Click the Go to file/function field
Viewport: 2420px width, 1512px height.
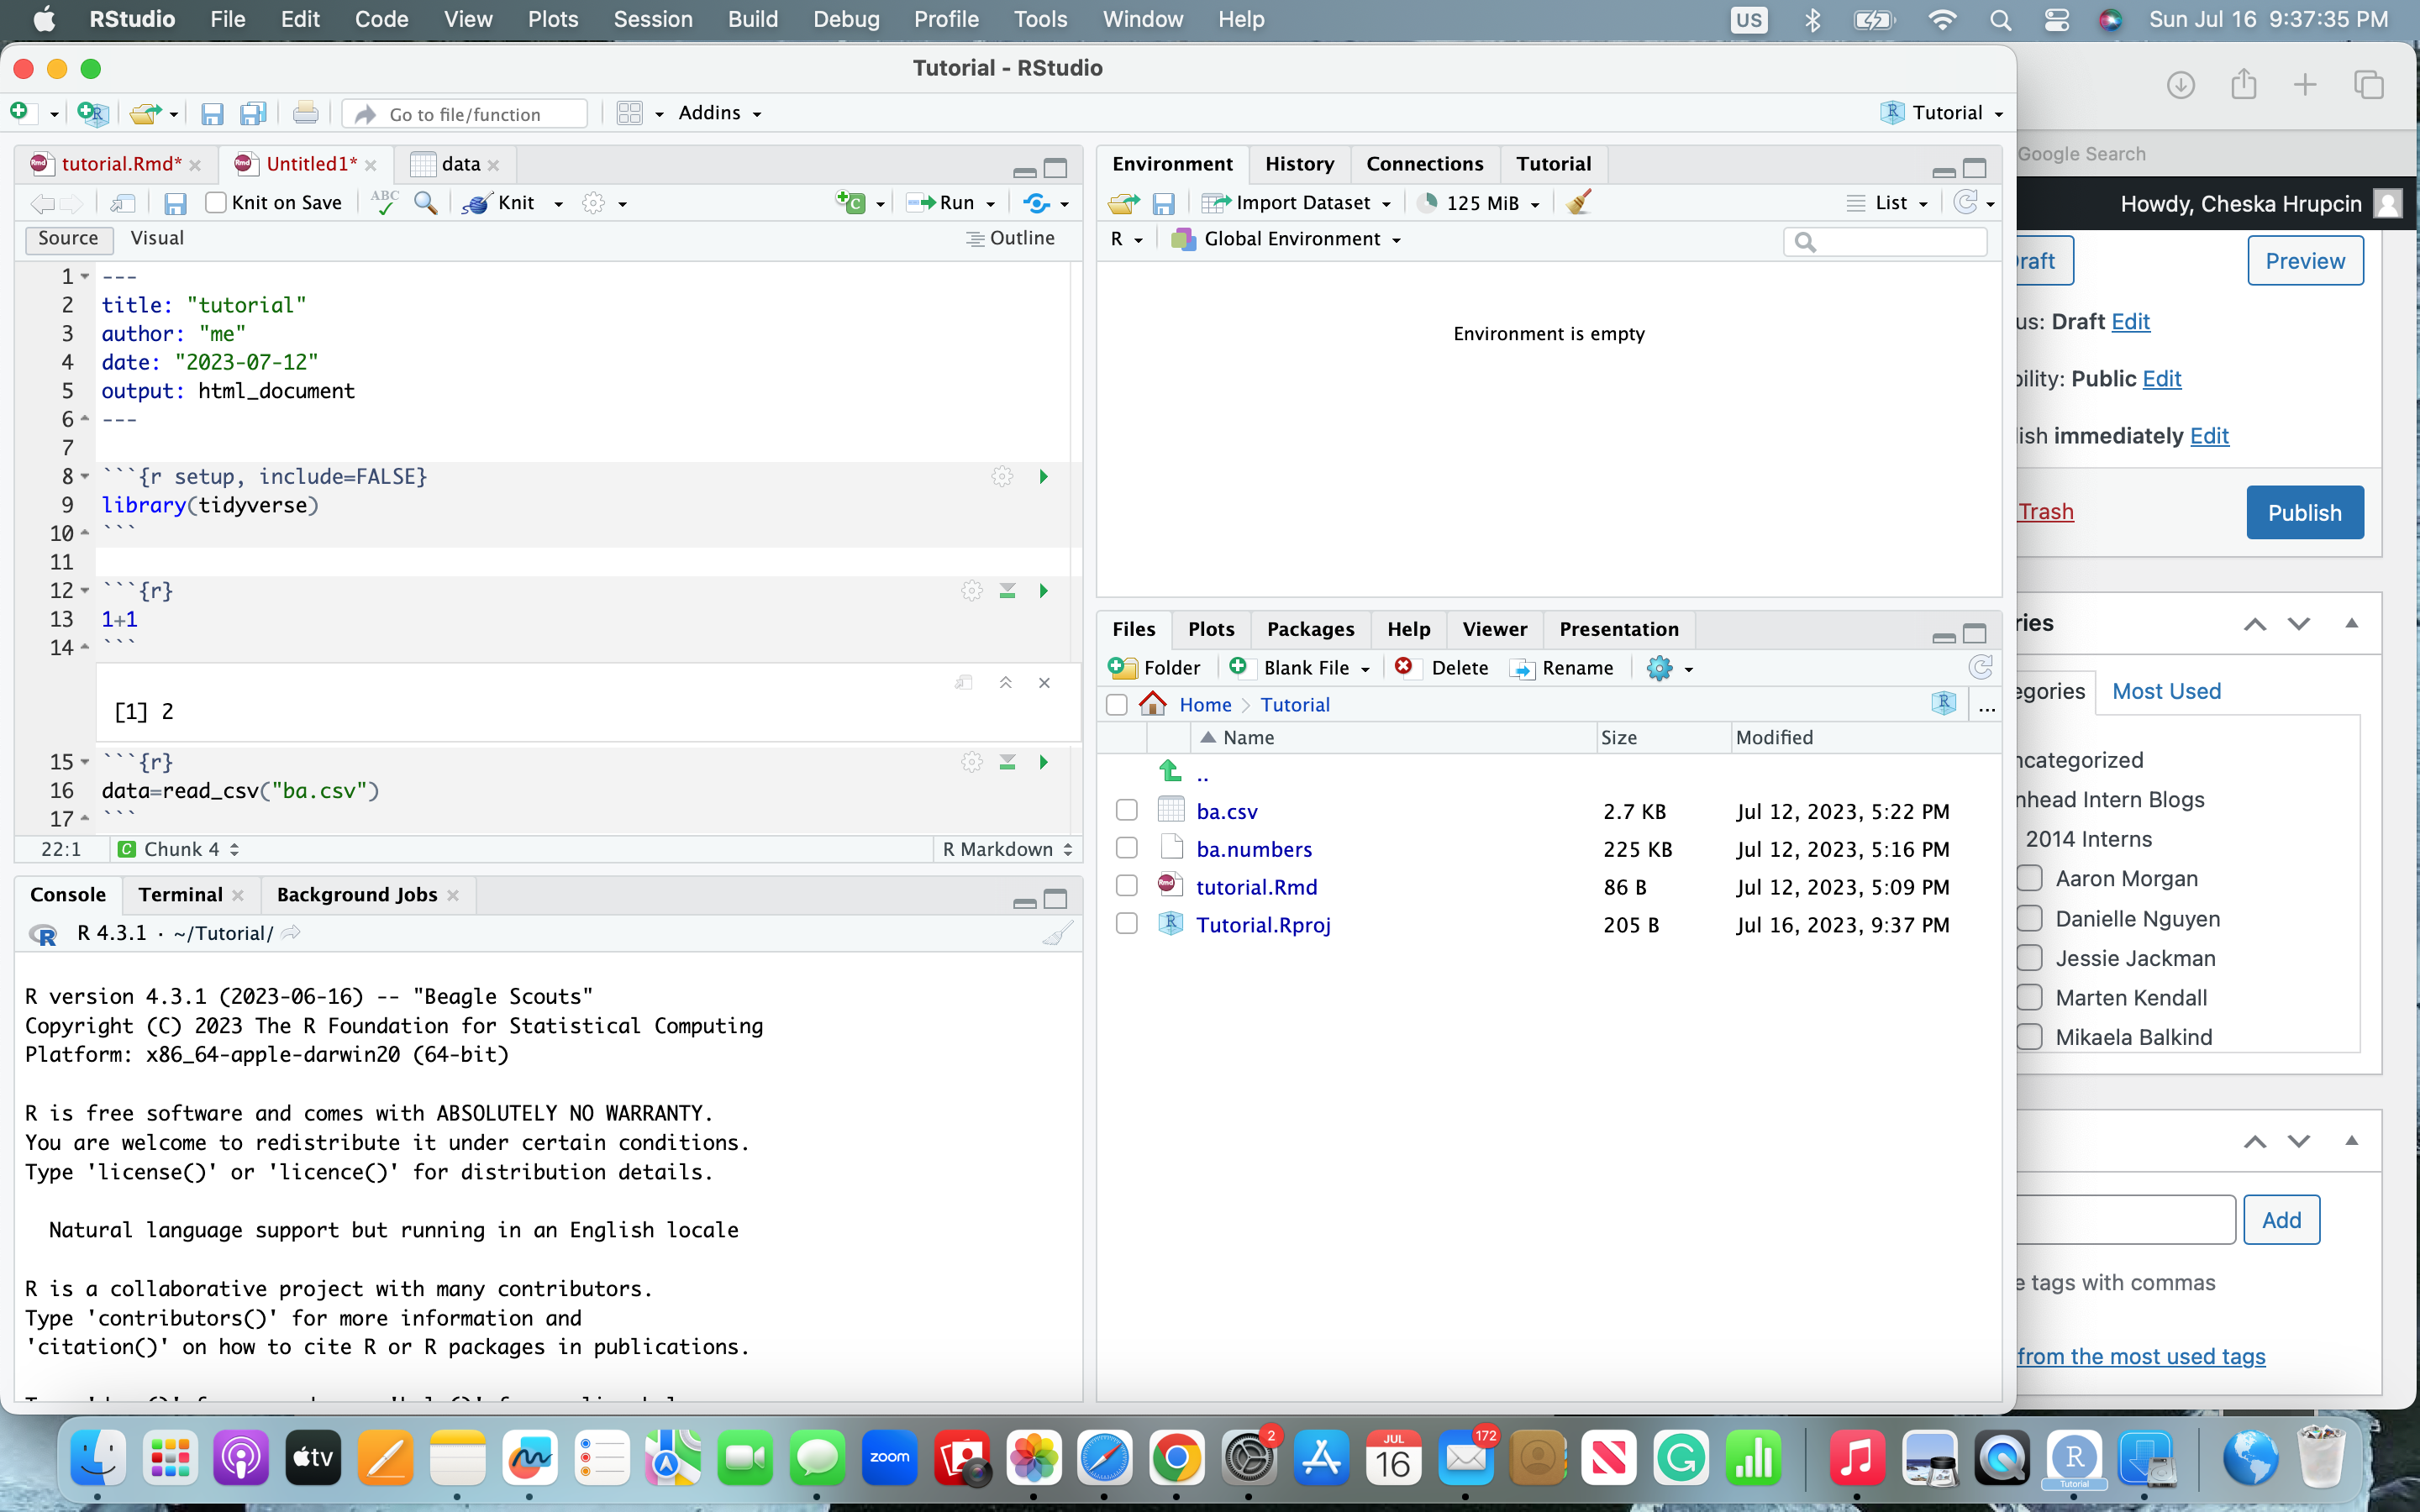pyautogui.click(x=465, y=114)
